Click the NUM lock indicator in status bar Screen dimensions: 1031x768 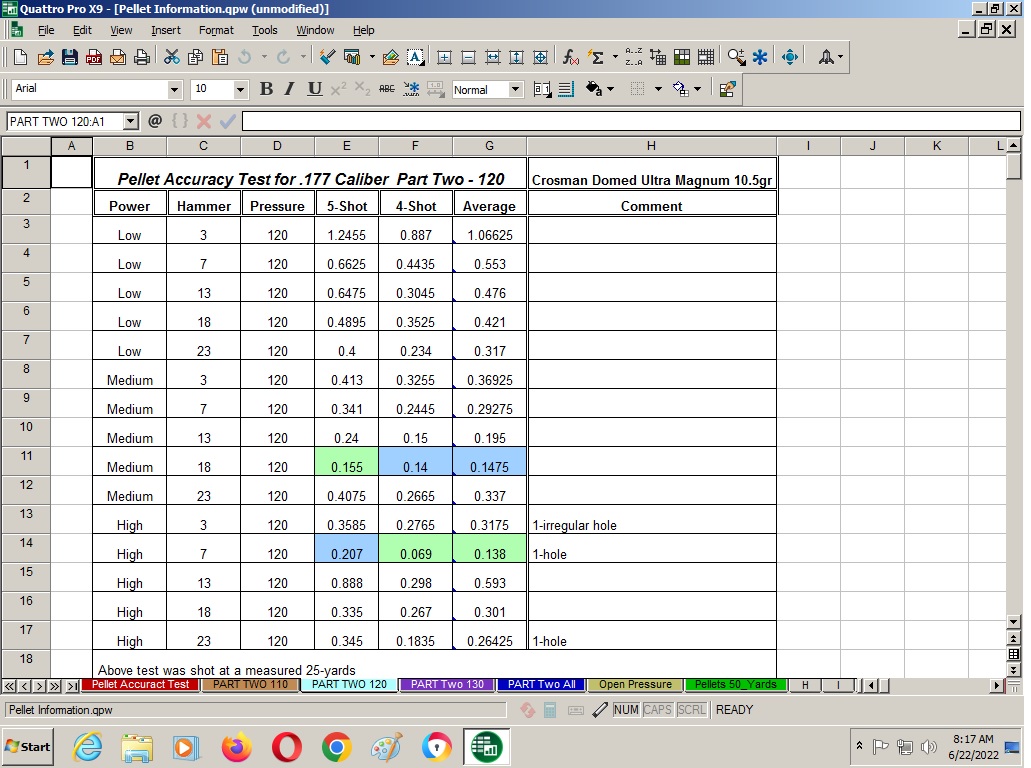click(x=626, y=709)
